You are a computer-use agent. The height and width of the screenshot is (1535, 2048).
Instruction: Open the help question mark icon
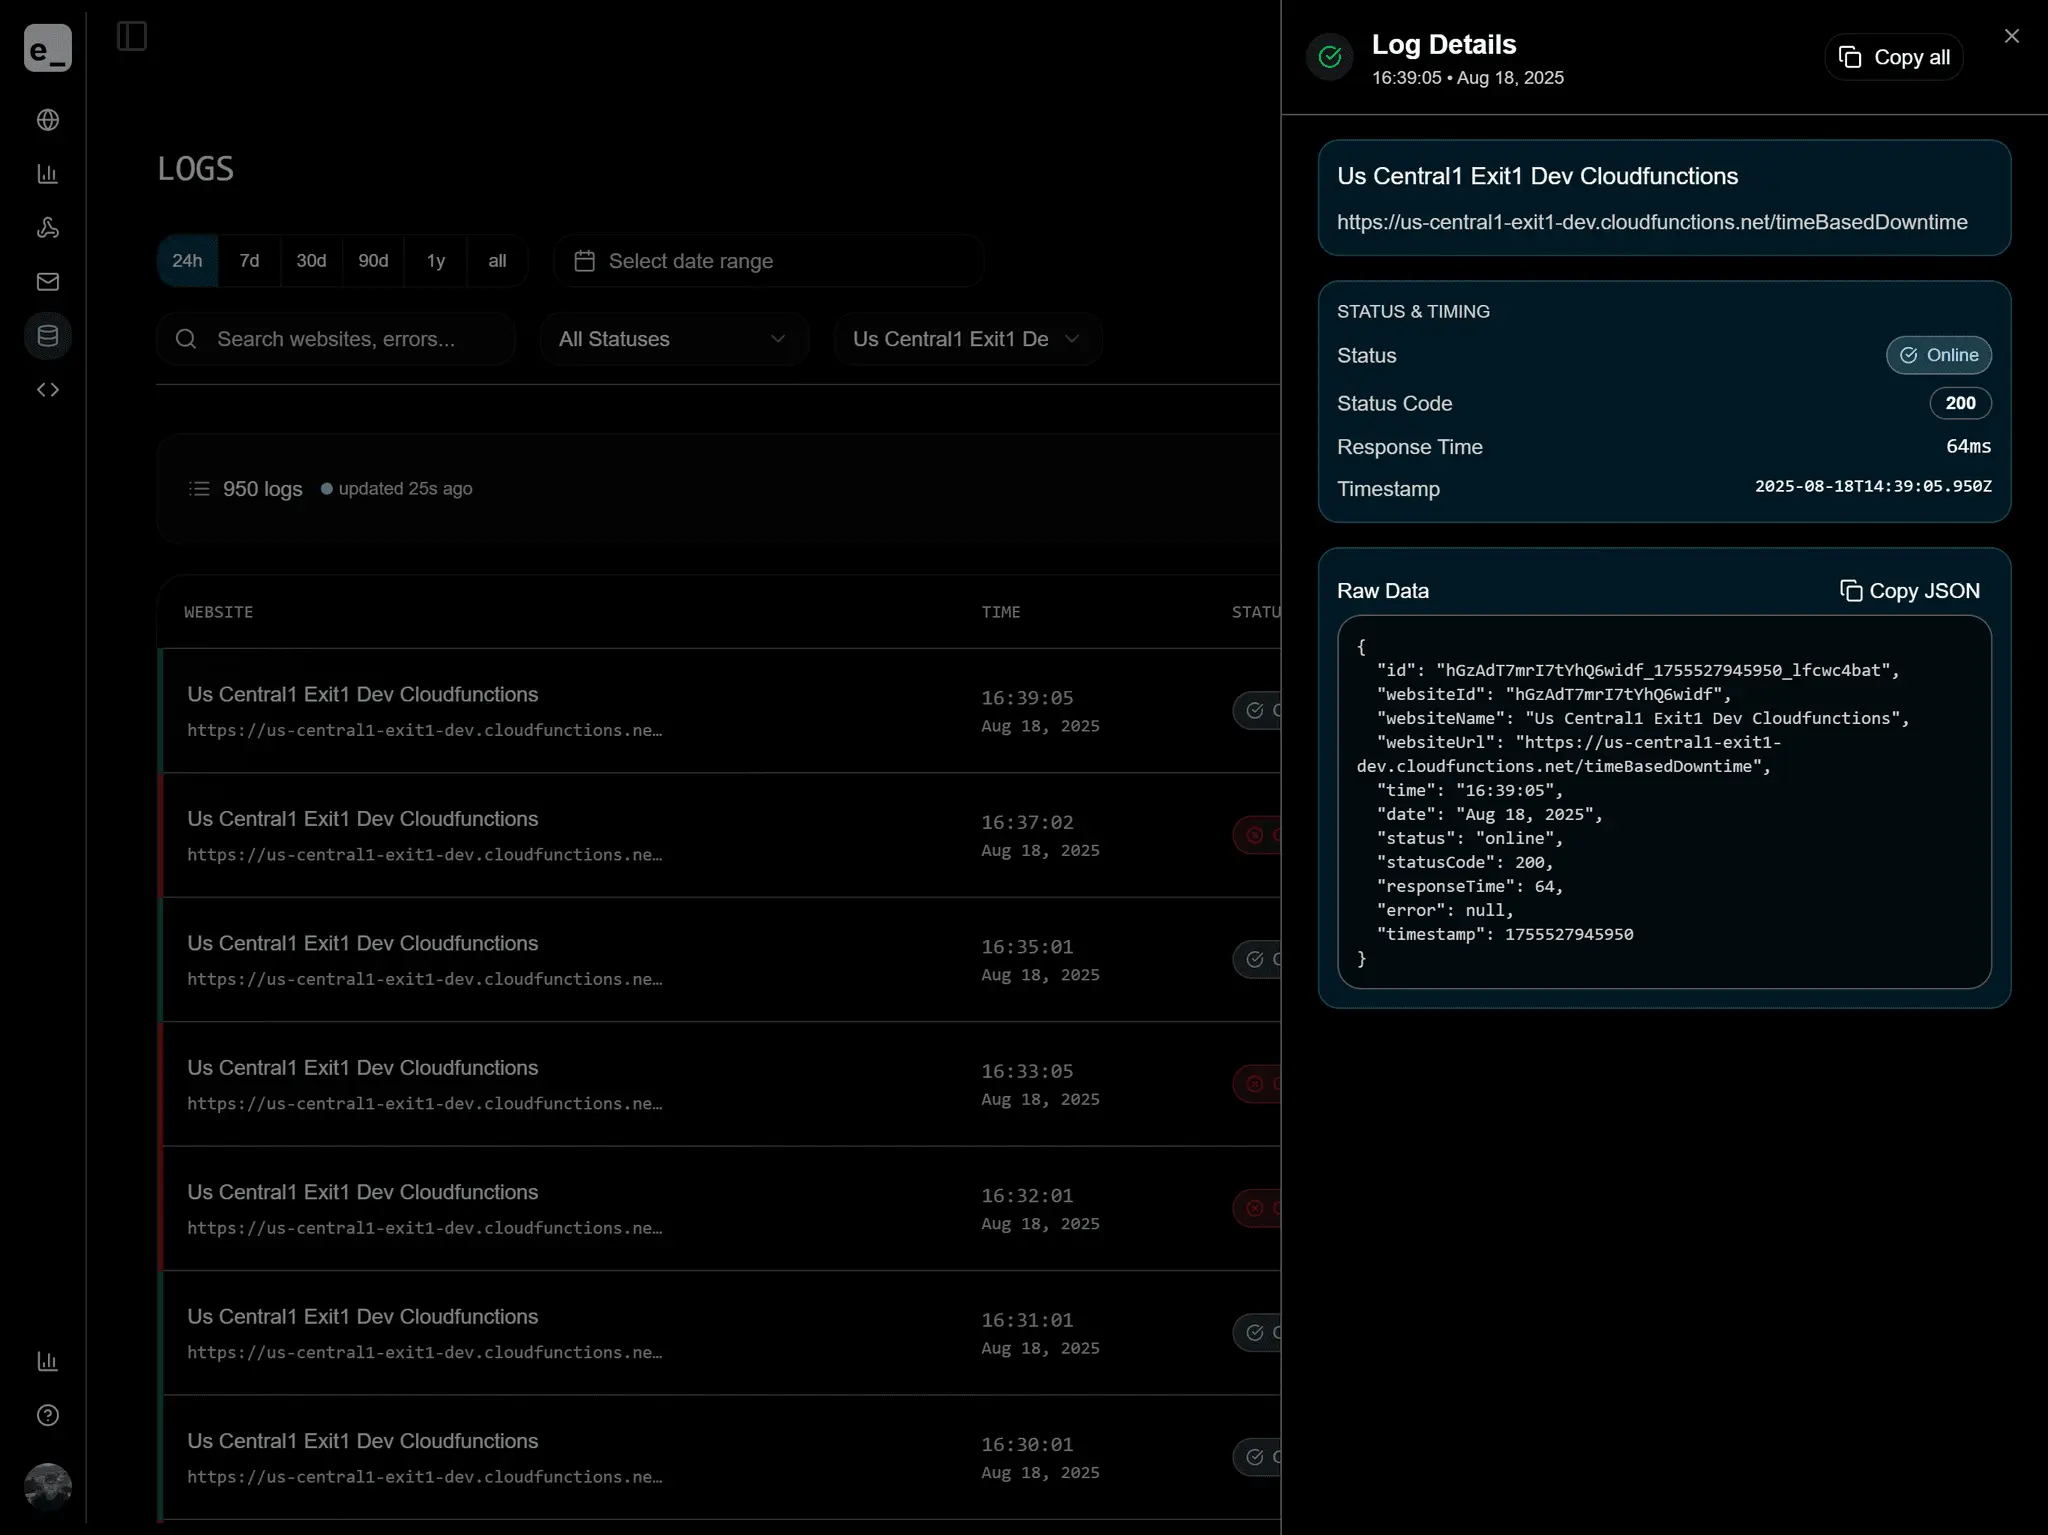[47, 1415]
